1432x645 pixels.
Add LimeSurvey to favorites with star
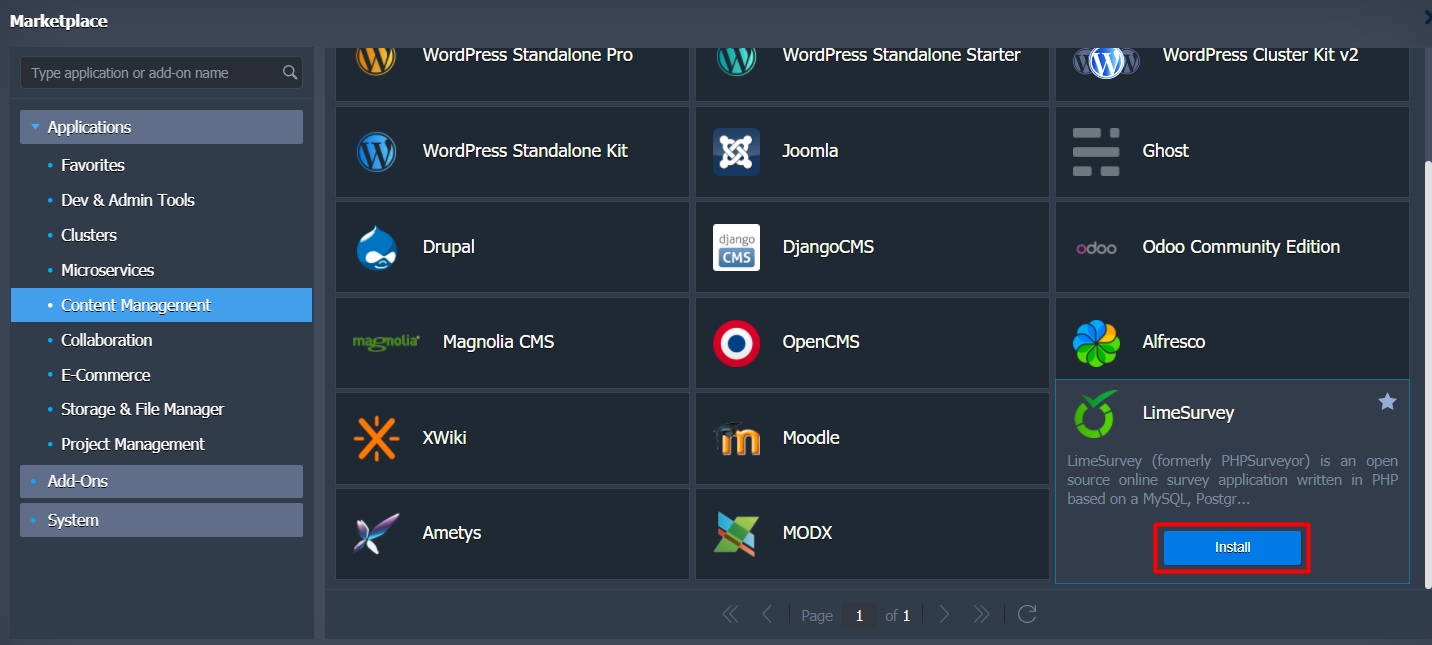[1387, 402]
